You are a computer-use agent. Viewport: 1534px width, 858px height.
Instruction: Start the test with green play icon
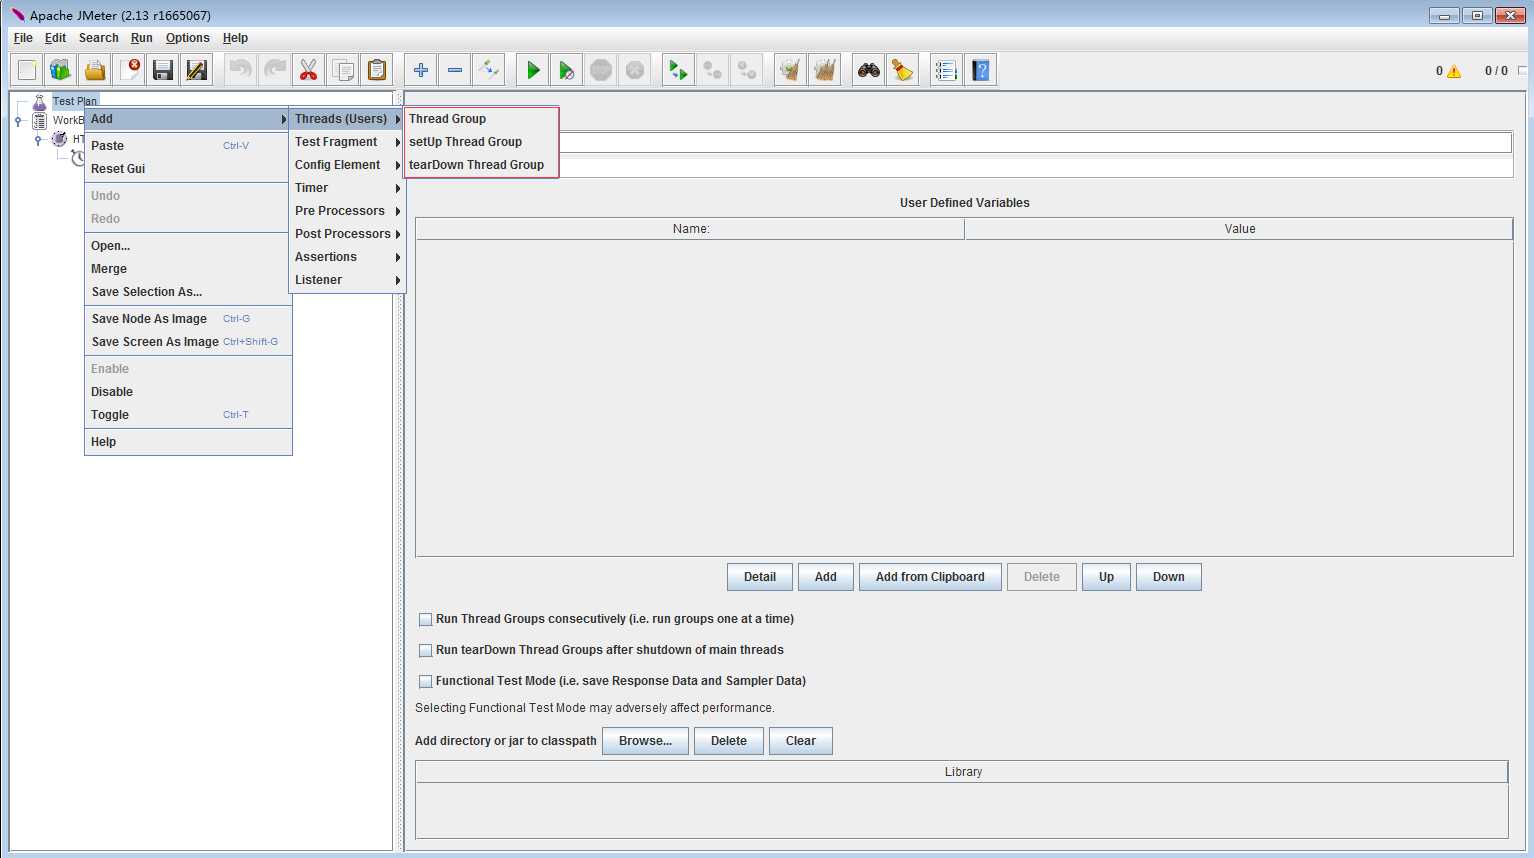pos(533,70)
